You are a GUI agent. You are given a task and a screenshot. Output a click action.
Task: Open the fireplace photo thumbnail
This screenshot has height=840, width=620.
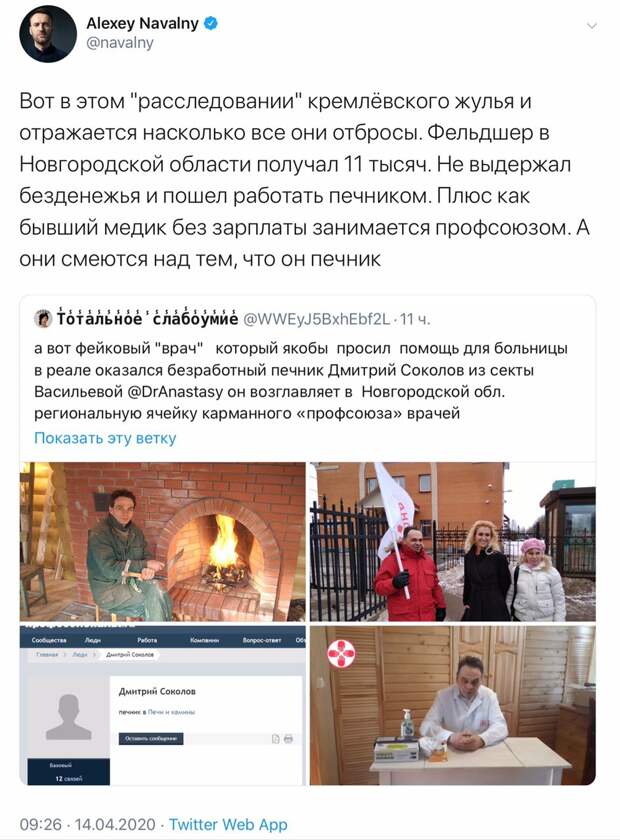pyautogui.click(x=162, y=542)
